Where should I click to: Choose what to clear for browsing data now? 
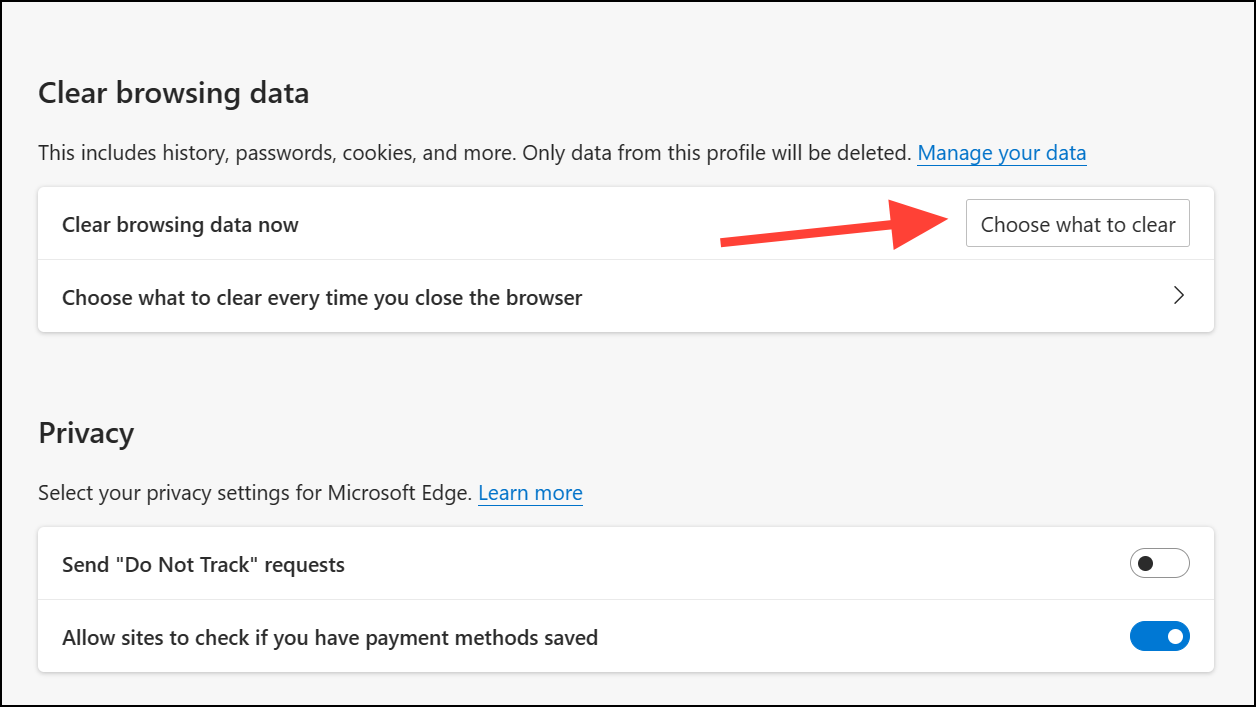pos(1077,223)
